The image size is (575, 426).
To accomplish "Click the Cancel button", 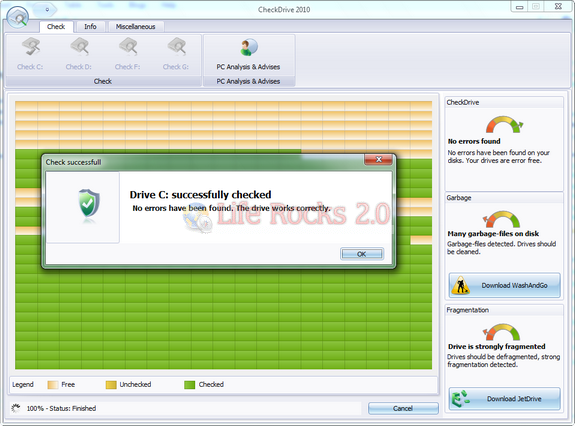I will [403, 408].
